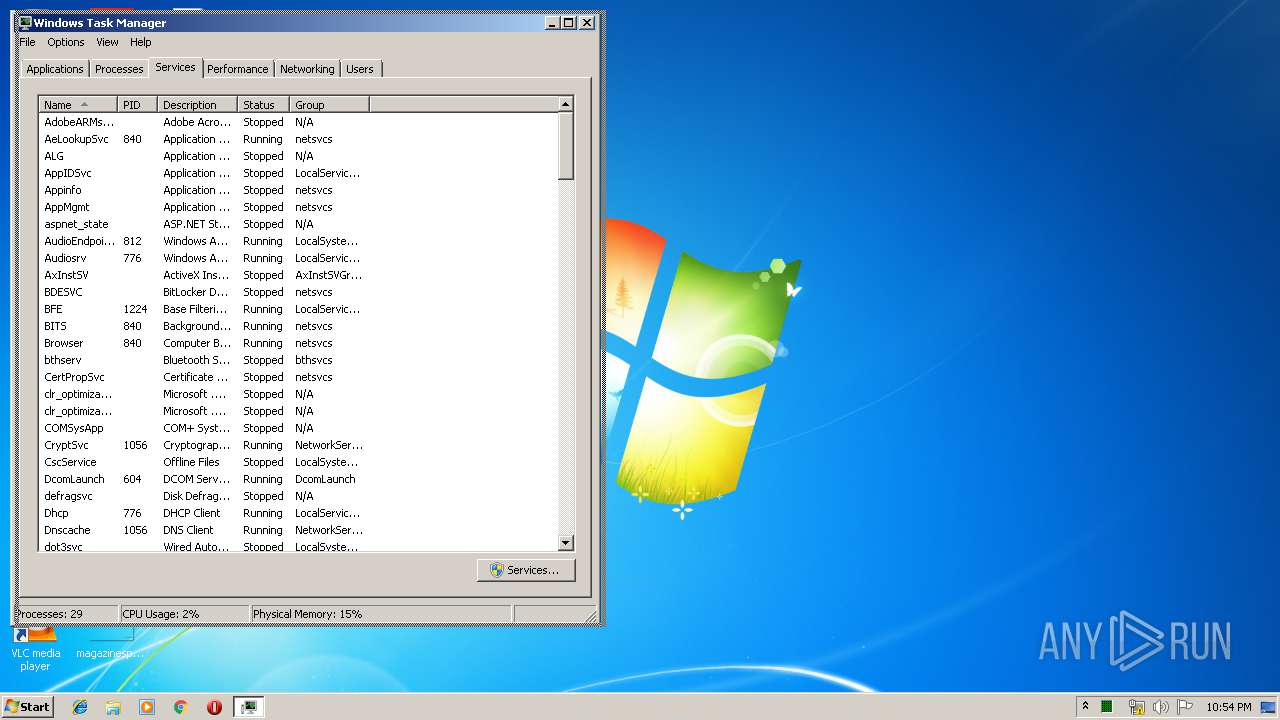Select the Dhcp service row
This screenshot has height=720, width=1280.
[x=298, y=513]
